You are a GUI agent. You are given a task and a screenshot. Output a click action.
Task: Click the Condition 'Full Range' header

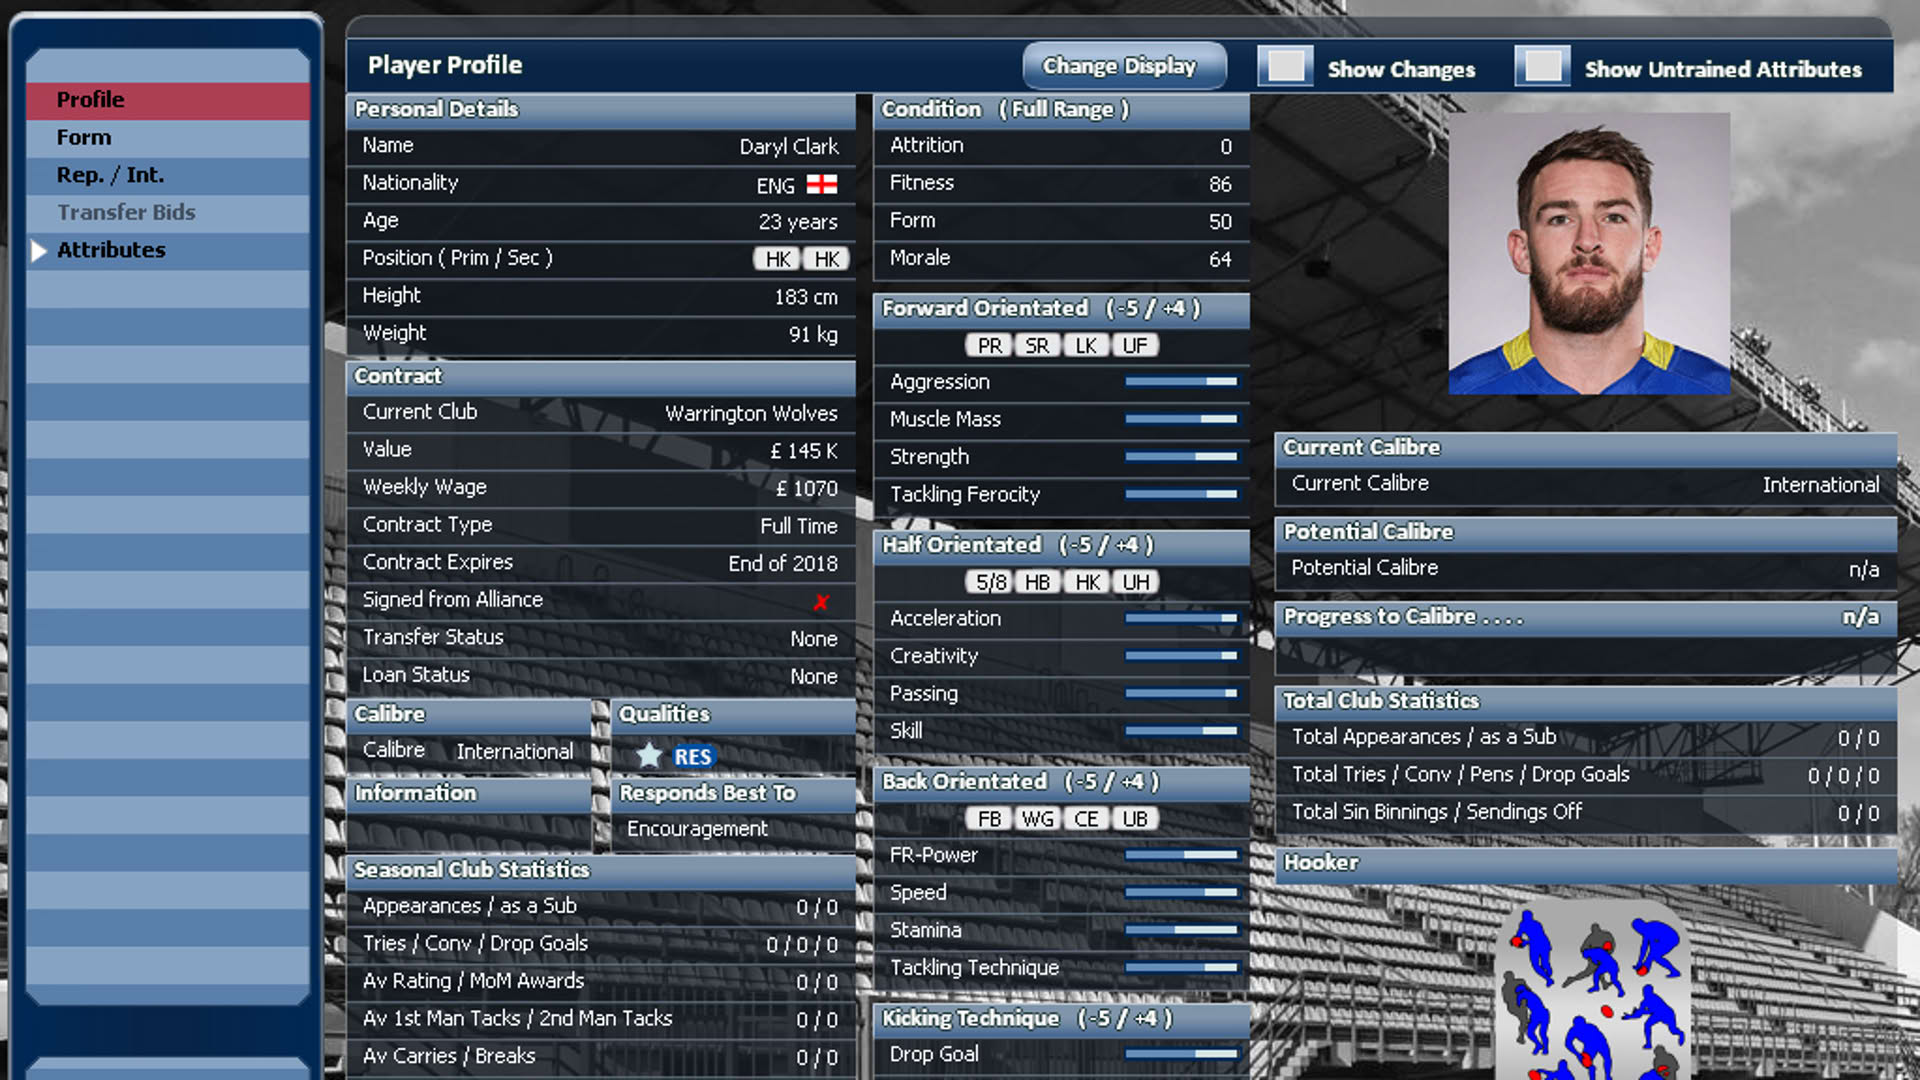pyautogui.click(x=1063, y=109)
